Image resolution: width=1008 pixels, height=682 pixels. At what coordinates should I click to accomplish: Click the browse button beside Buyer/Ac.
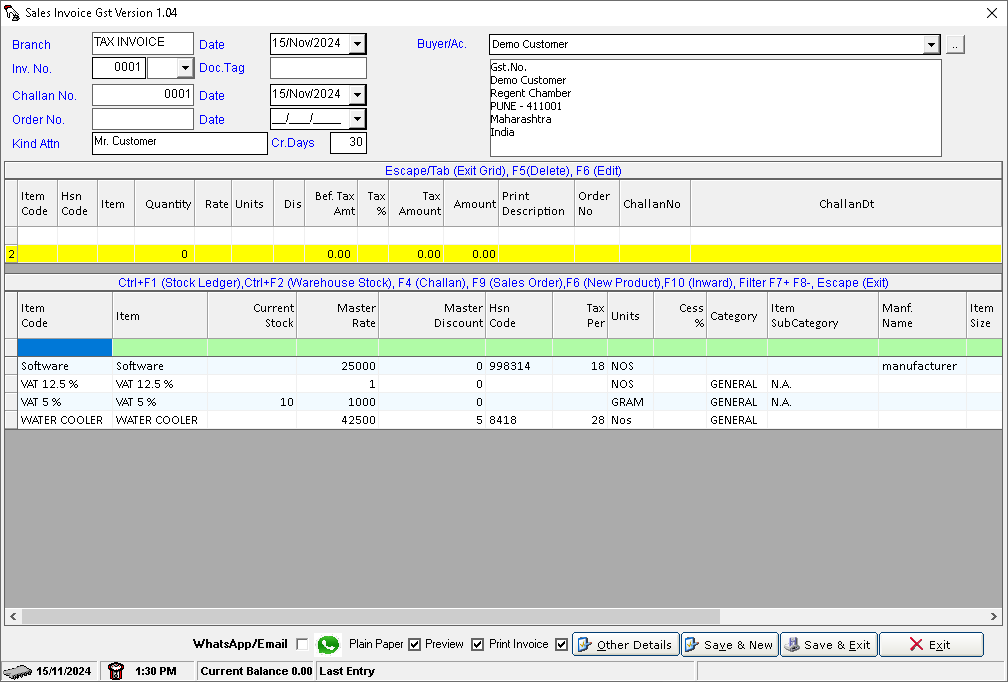click(x=955, y=44)
